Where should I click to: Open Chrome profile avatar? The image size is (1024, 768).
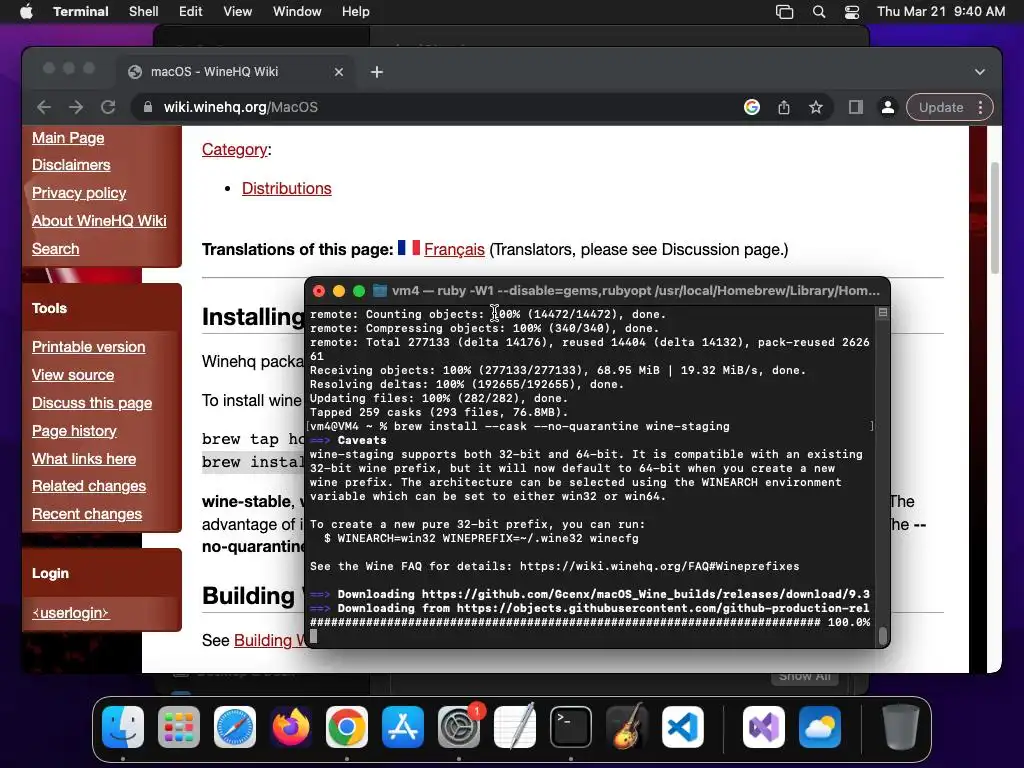(888, 107)
